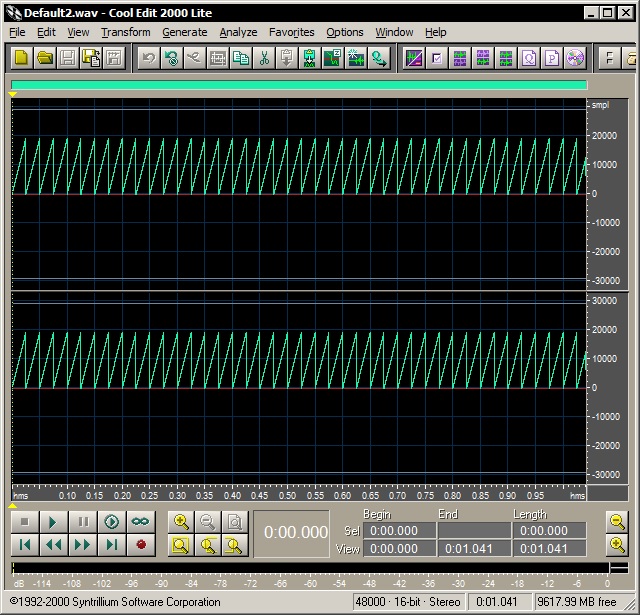Click the Open file folder icon
The width and height of the screenshot is (640, 615).
click(x=45, y=58)
